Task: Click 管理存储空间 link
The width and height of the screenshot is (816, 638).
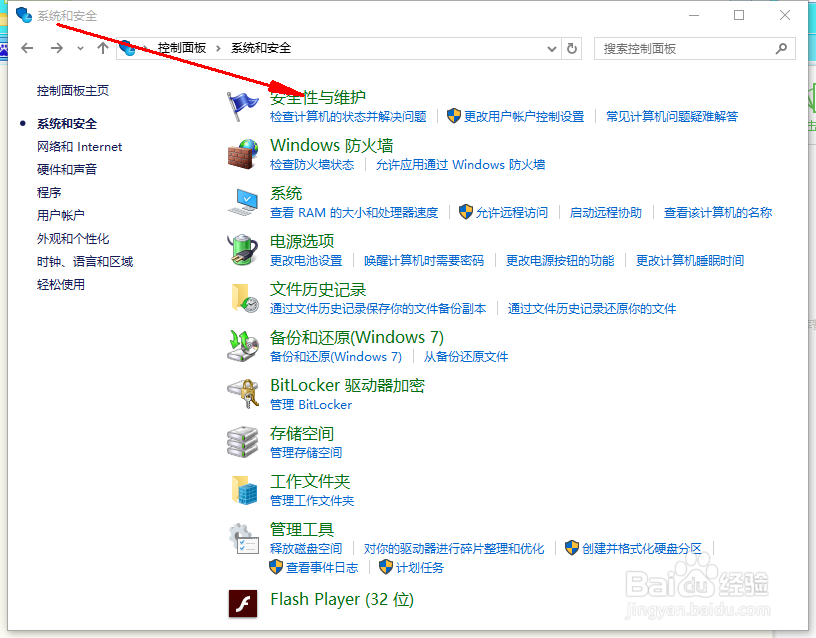Action: pos(306,453)
